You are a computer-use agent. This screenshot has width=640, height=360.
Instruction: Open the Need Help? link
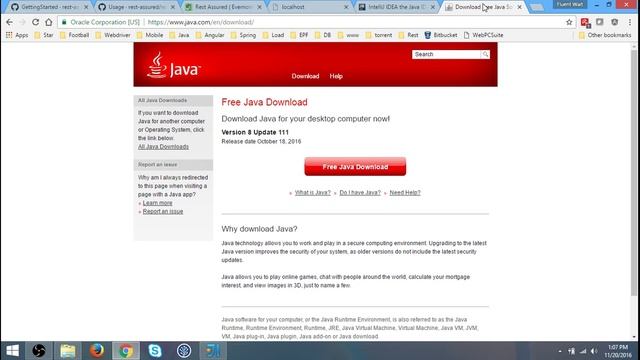point(405,193)
